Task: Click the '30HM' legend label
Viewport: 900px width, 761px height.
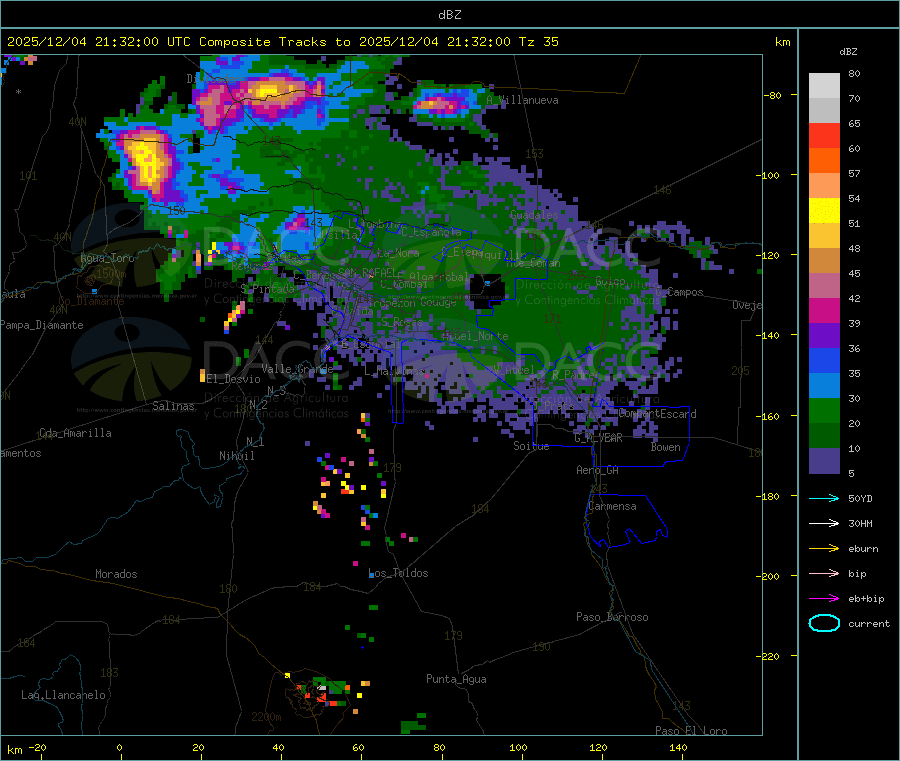Action: tap(860, 523)
